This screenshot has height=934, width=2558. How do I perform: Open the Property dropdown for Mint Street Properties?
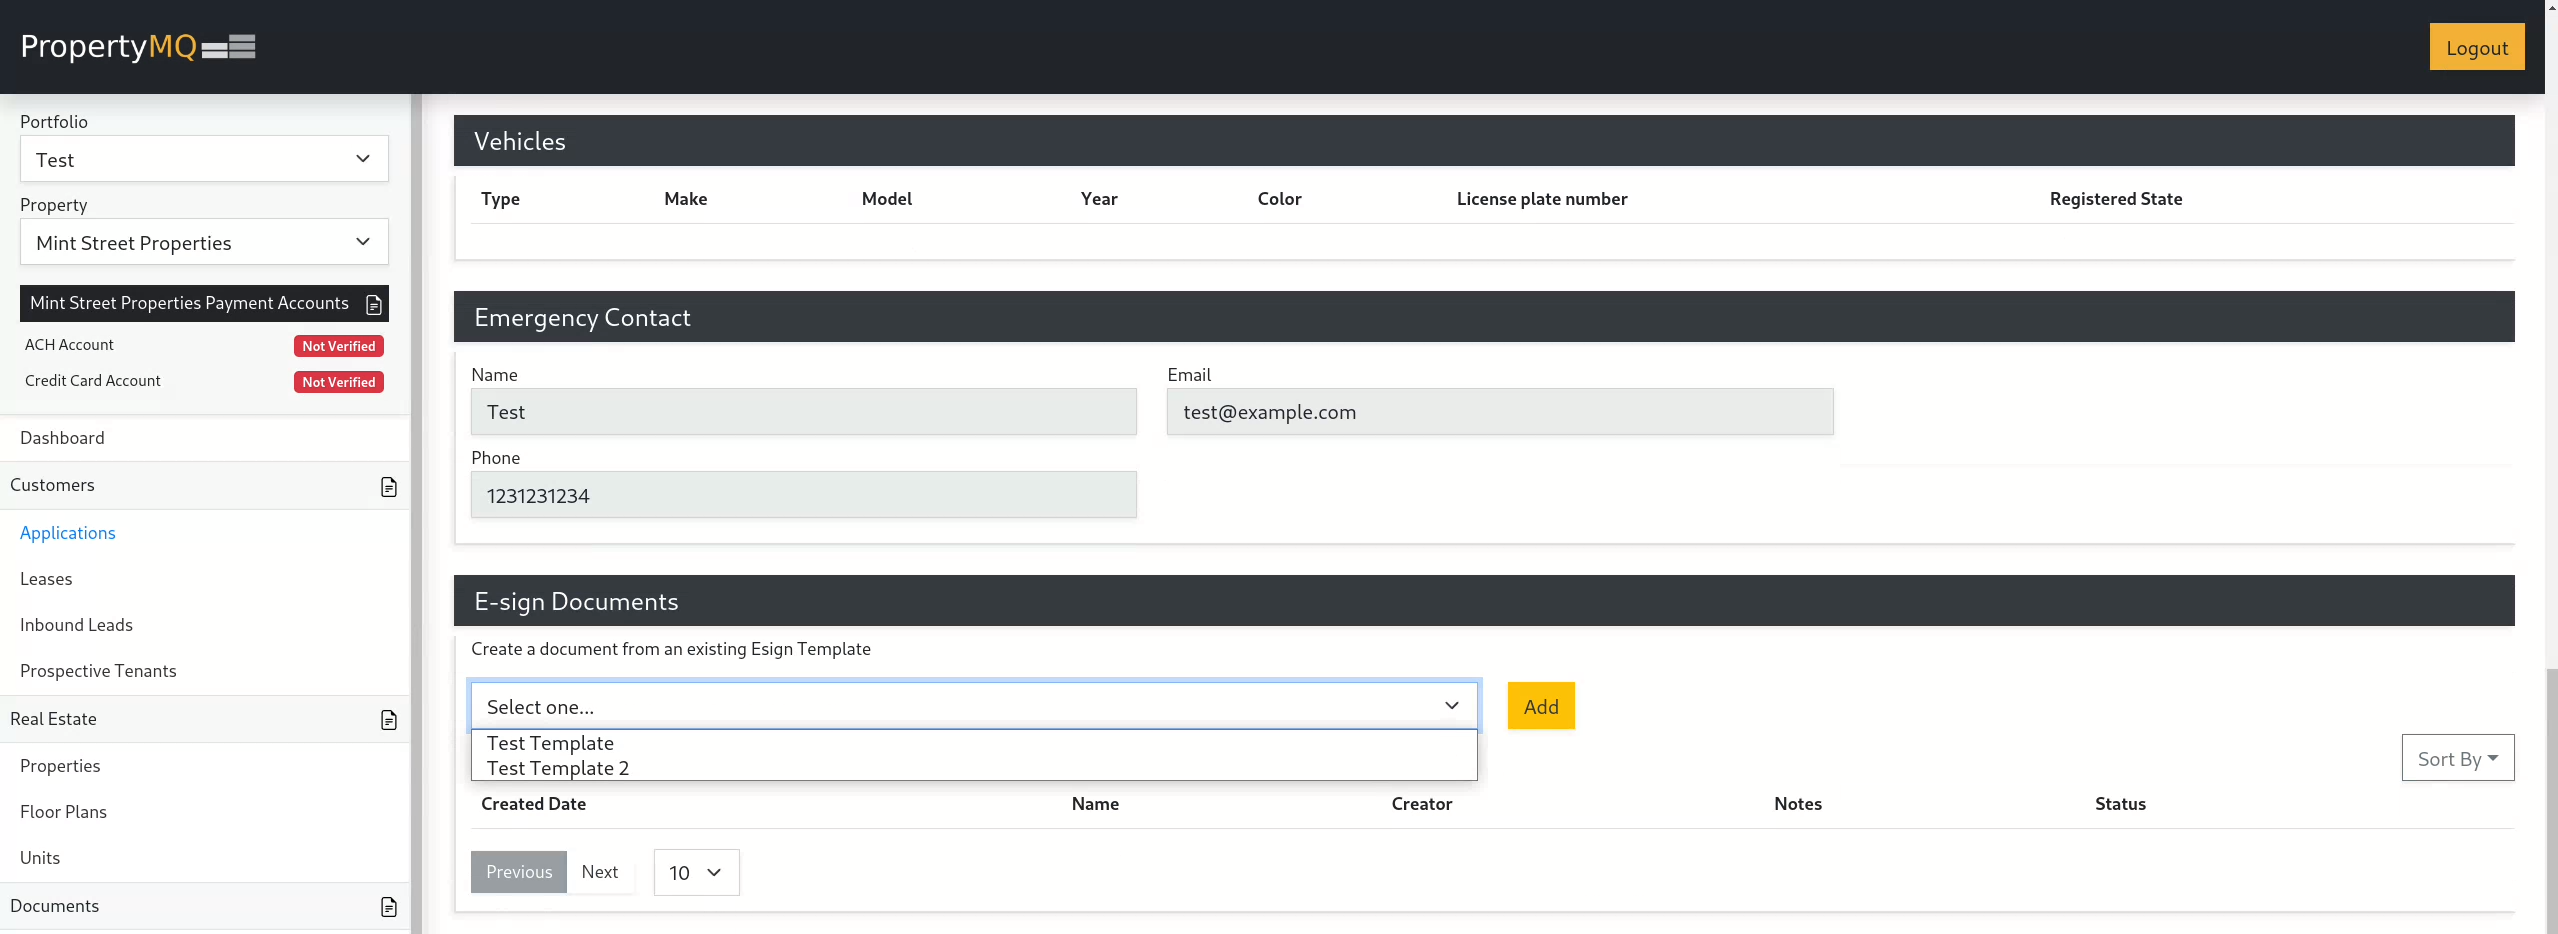[x=204, y=243]
